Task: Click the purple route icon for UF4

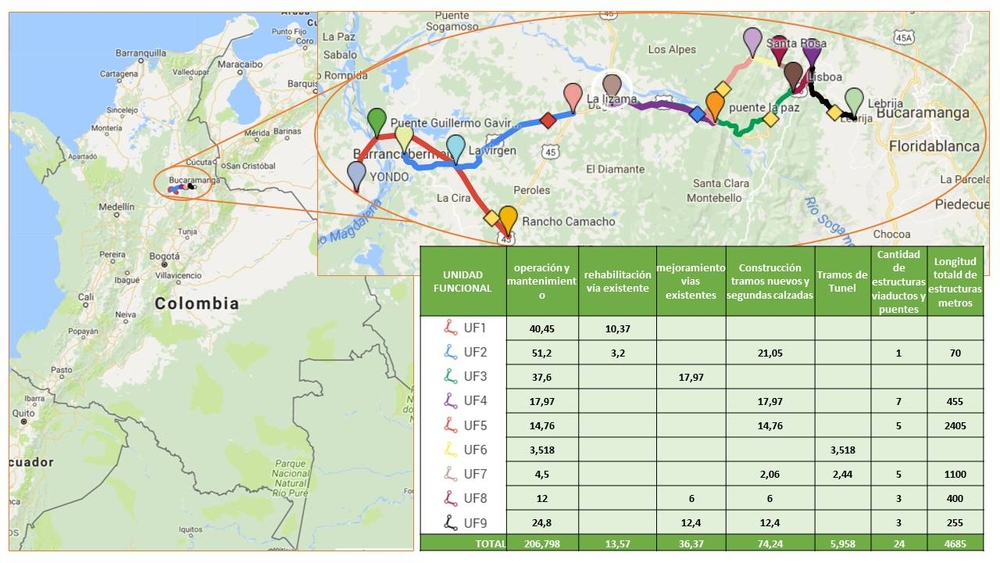Action: click(451, 400)
